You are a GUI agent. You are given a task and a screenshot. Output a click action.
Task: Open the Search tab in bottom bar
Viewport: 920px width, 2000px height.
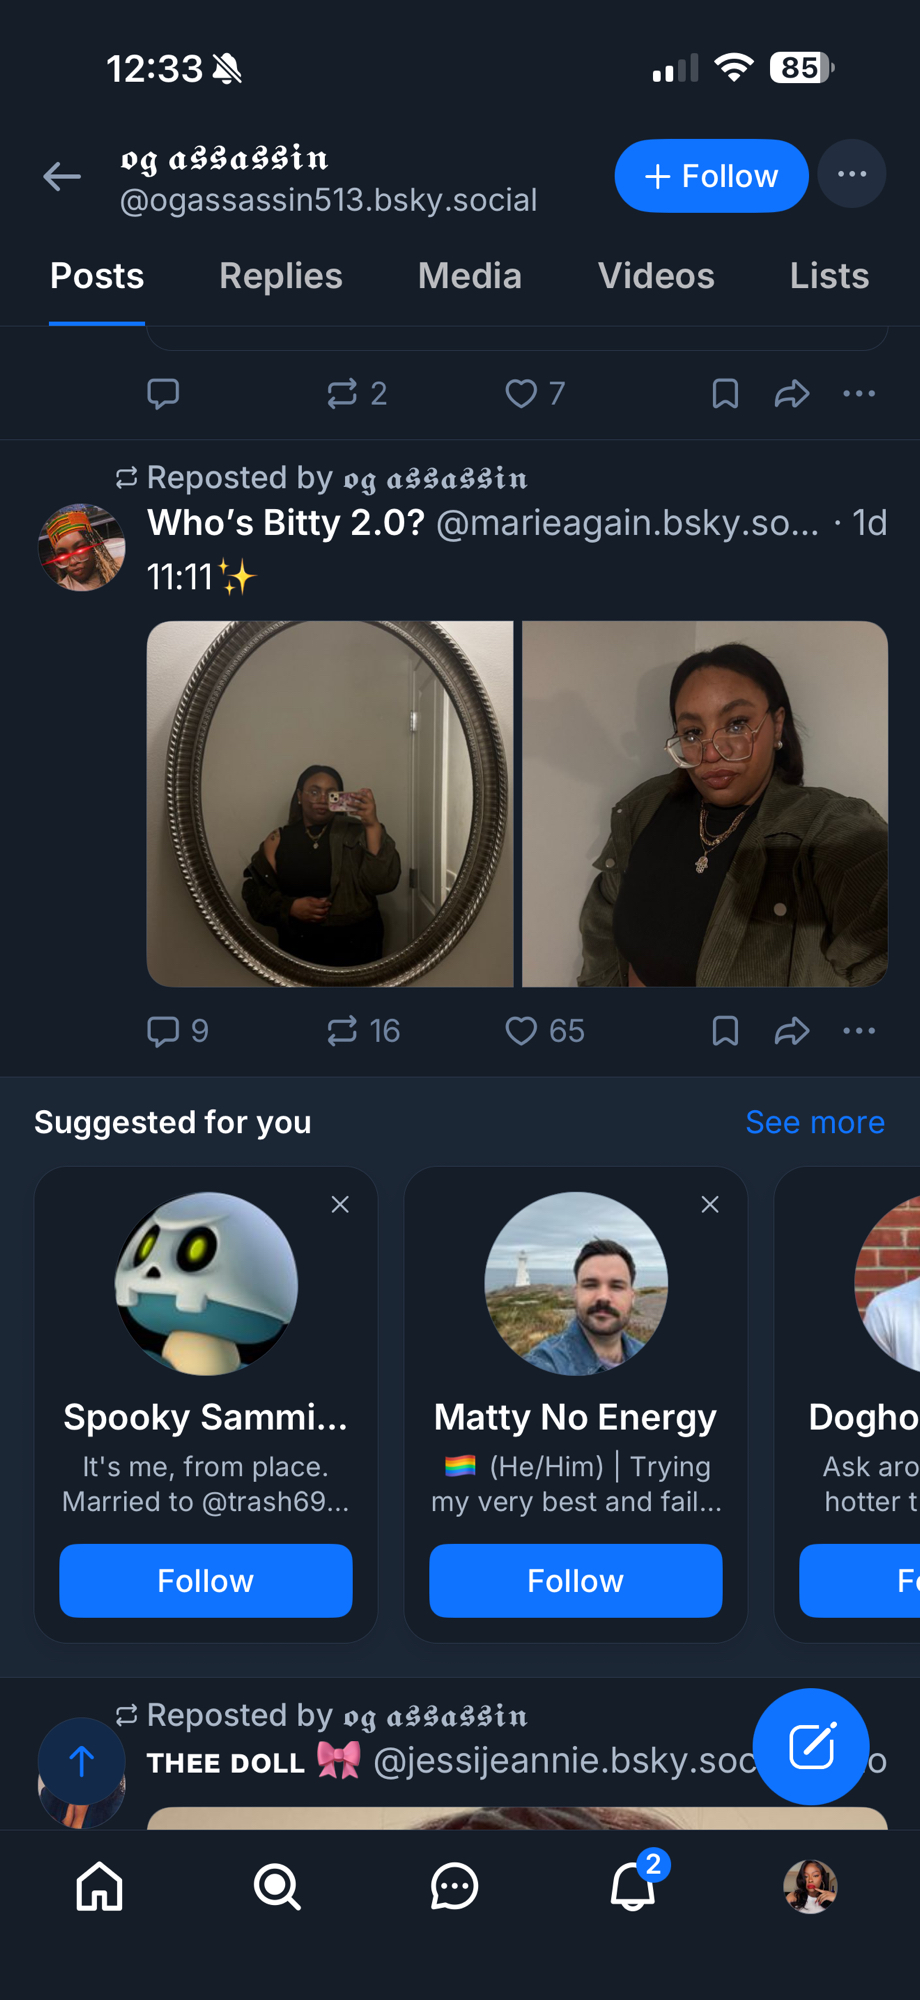pyautogui.click(x=277, y=1887)
